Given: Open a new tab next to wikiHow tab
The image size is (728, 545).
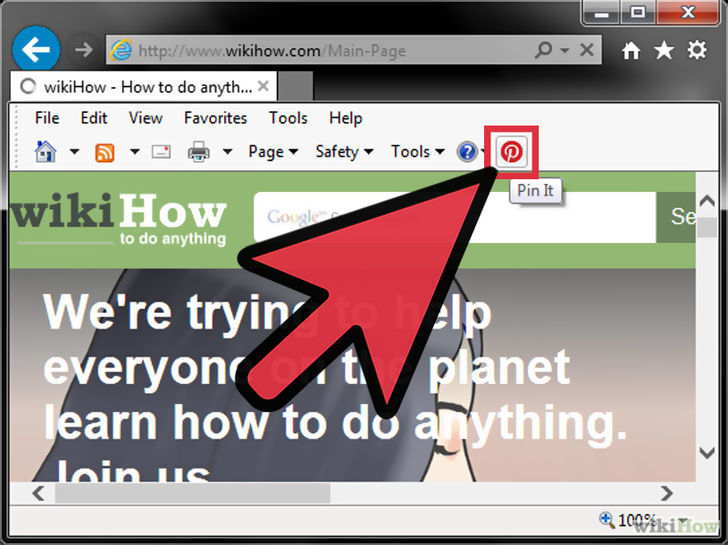Looking at the screenshot, I should click(x=295, y=86).
